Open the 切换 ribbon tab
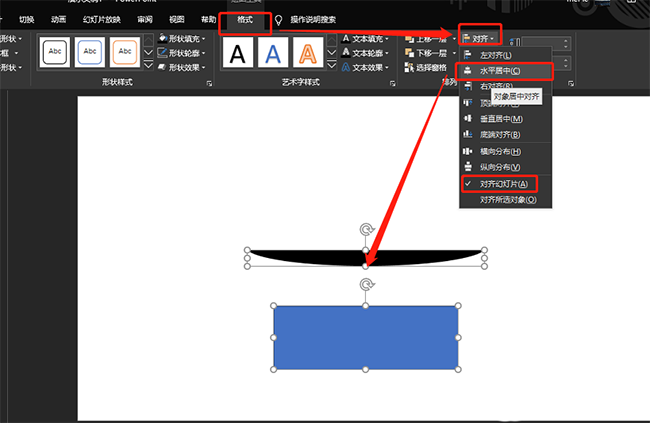The width and height of the screenshot is (650, 423). (x=27, y=19)
